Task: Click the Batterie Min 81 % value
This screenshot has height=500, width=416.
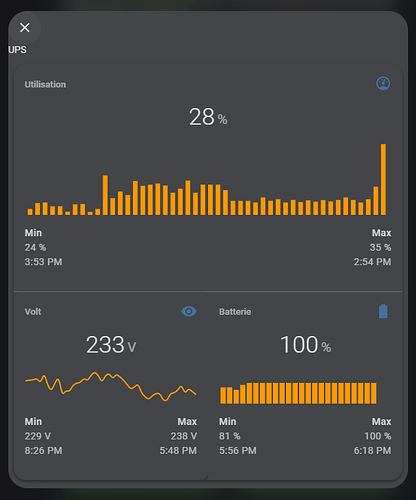Action: click(230, 436)
